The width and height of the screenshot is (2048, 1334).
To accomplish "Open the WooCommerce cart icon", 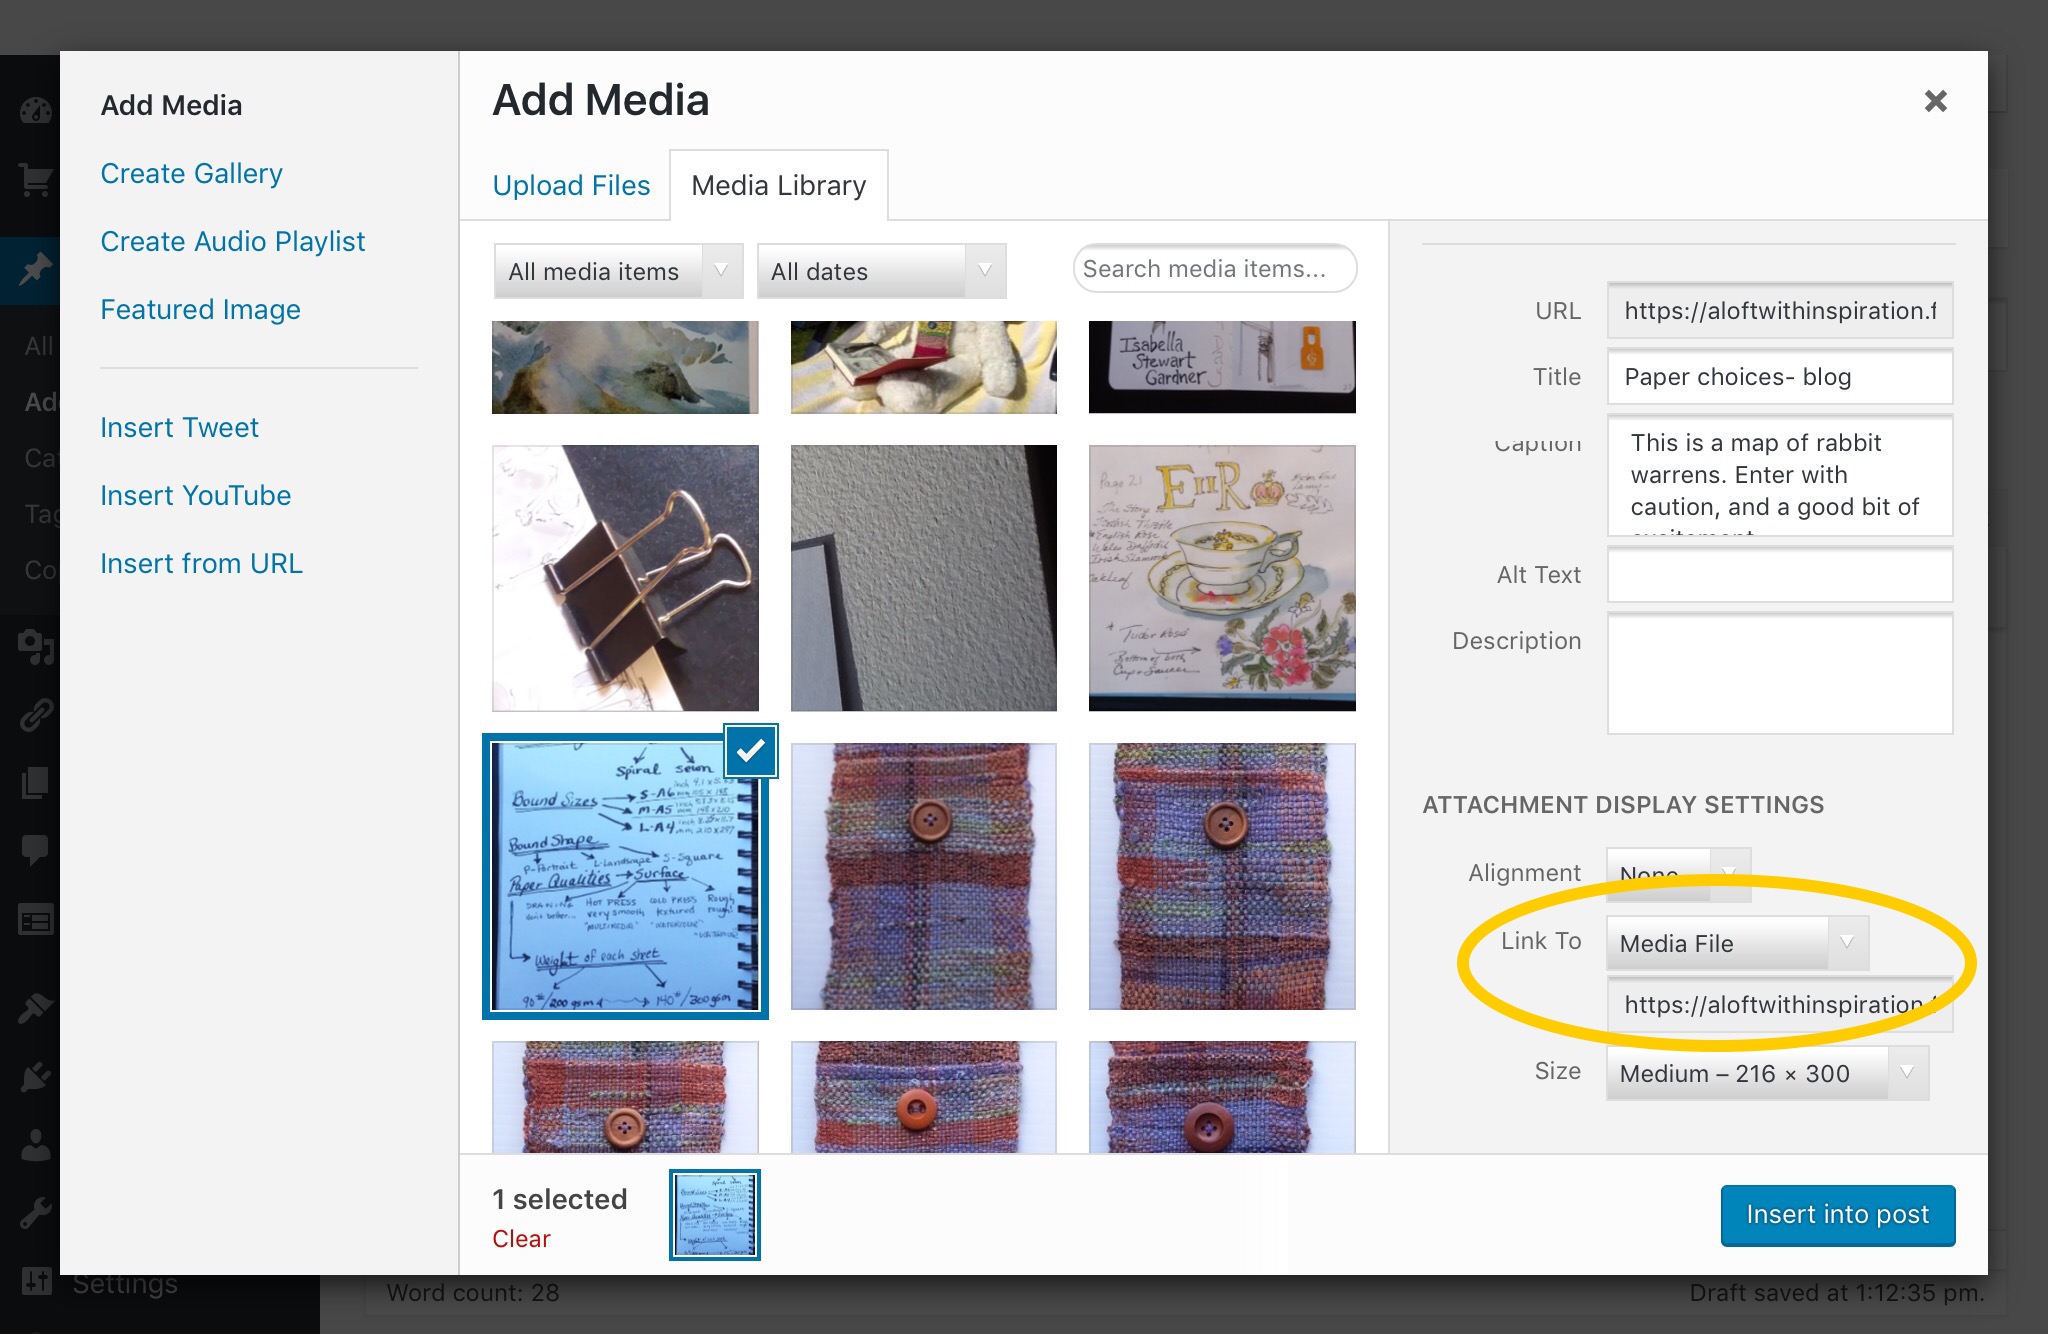I will (34, 180).
